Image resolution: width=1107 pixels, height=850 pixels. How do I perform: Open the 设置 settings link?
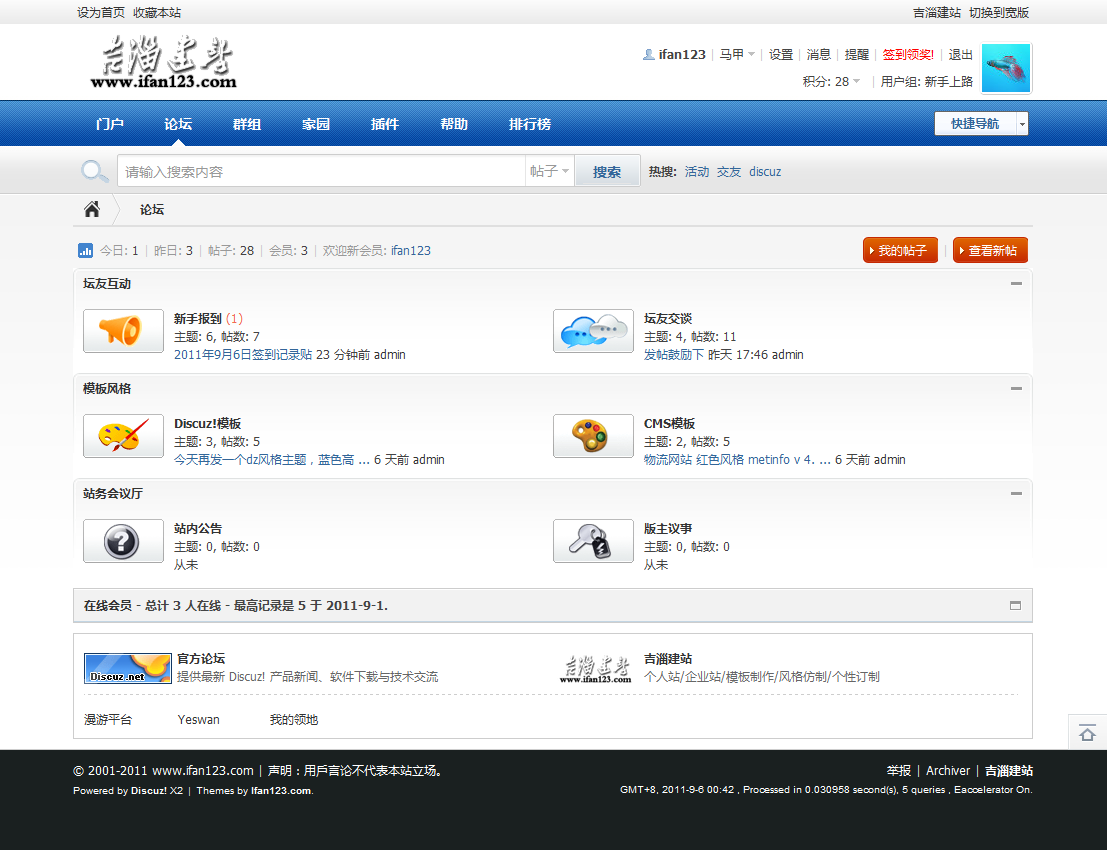[x=781, y=54]
